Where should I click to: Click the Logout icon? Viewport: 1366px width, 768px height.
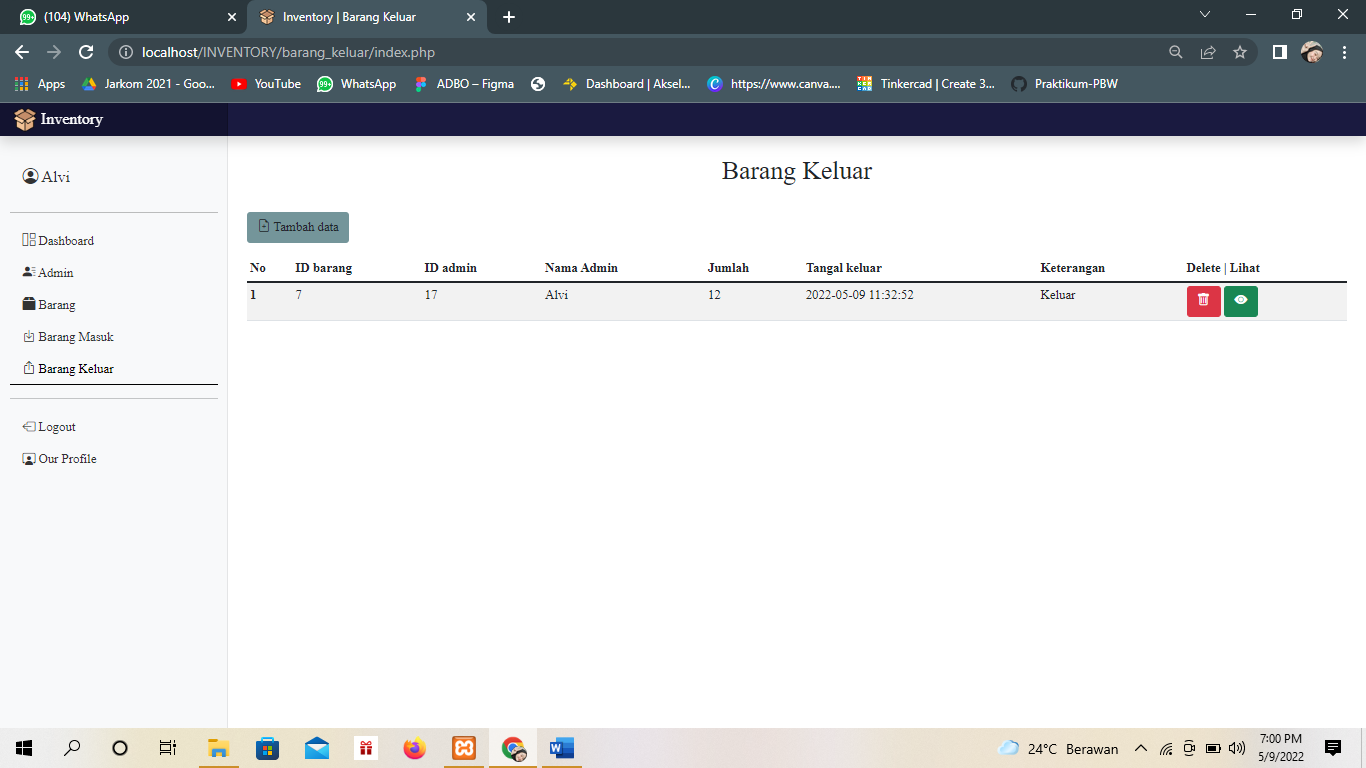click(28, 426)
